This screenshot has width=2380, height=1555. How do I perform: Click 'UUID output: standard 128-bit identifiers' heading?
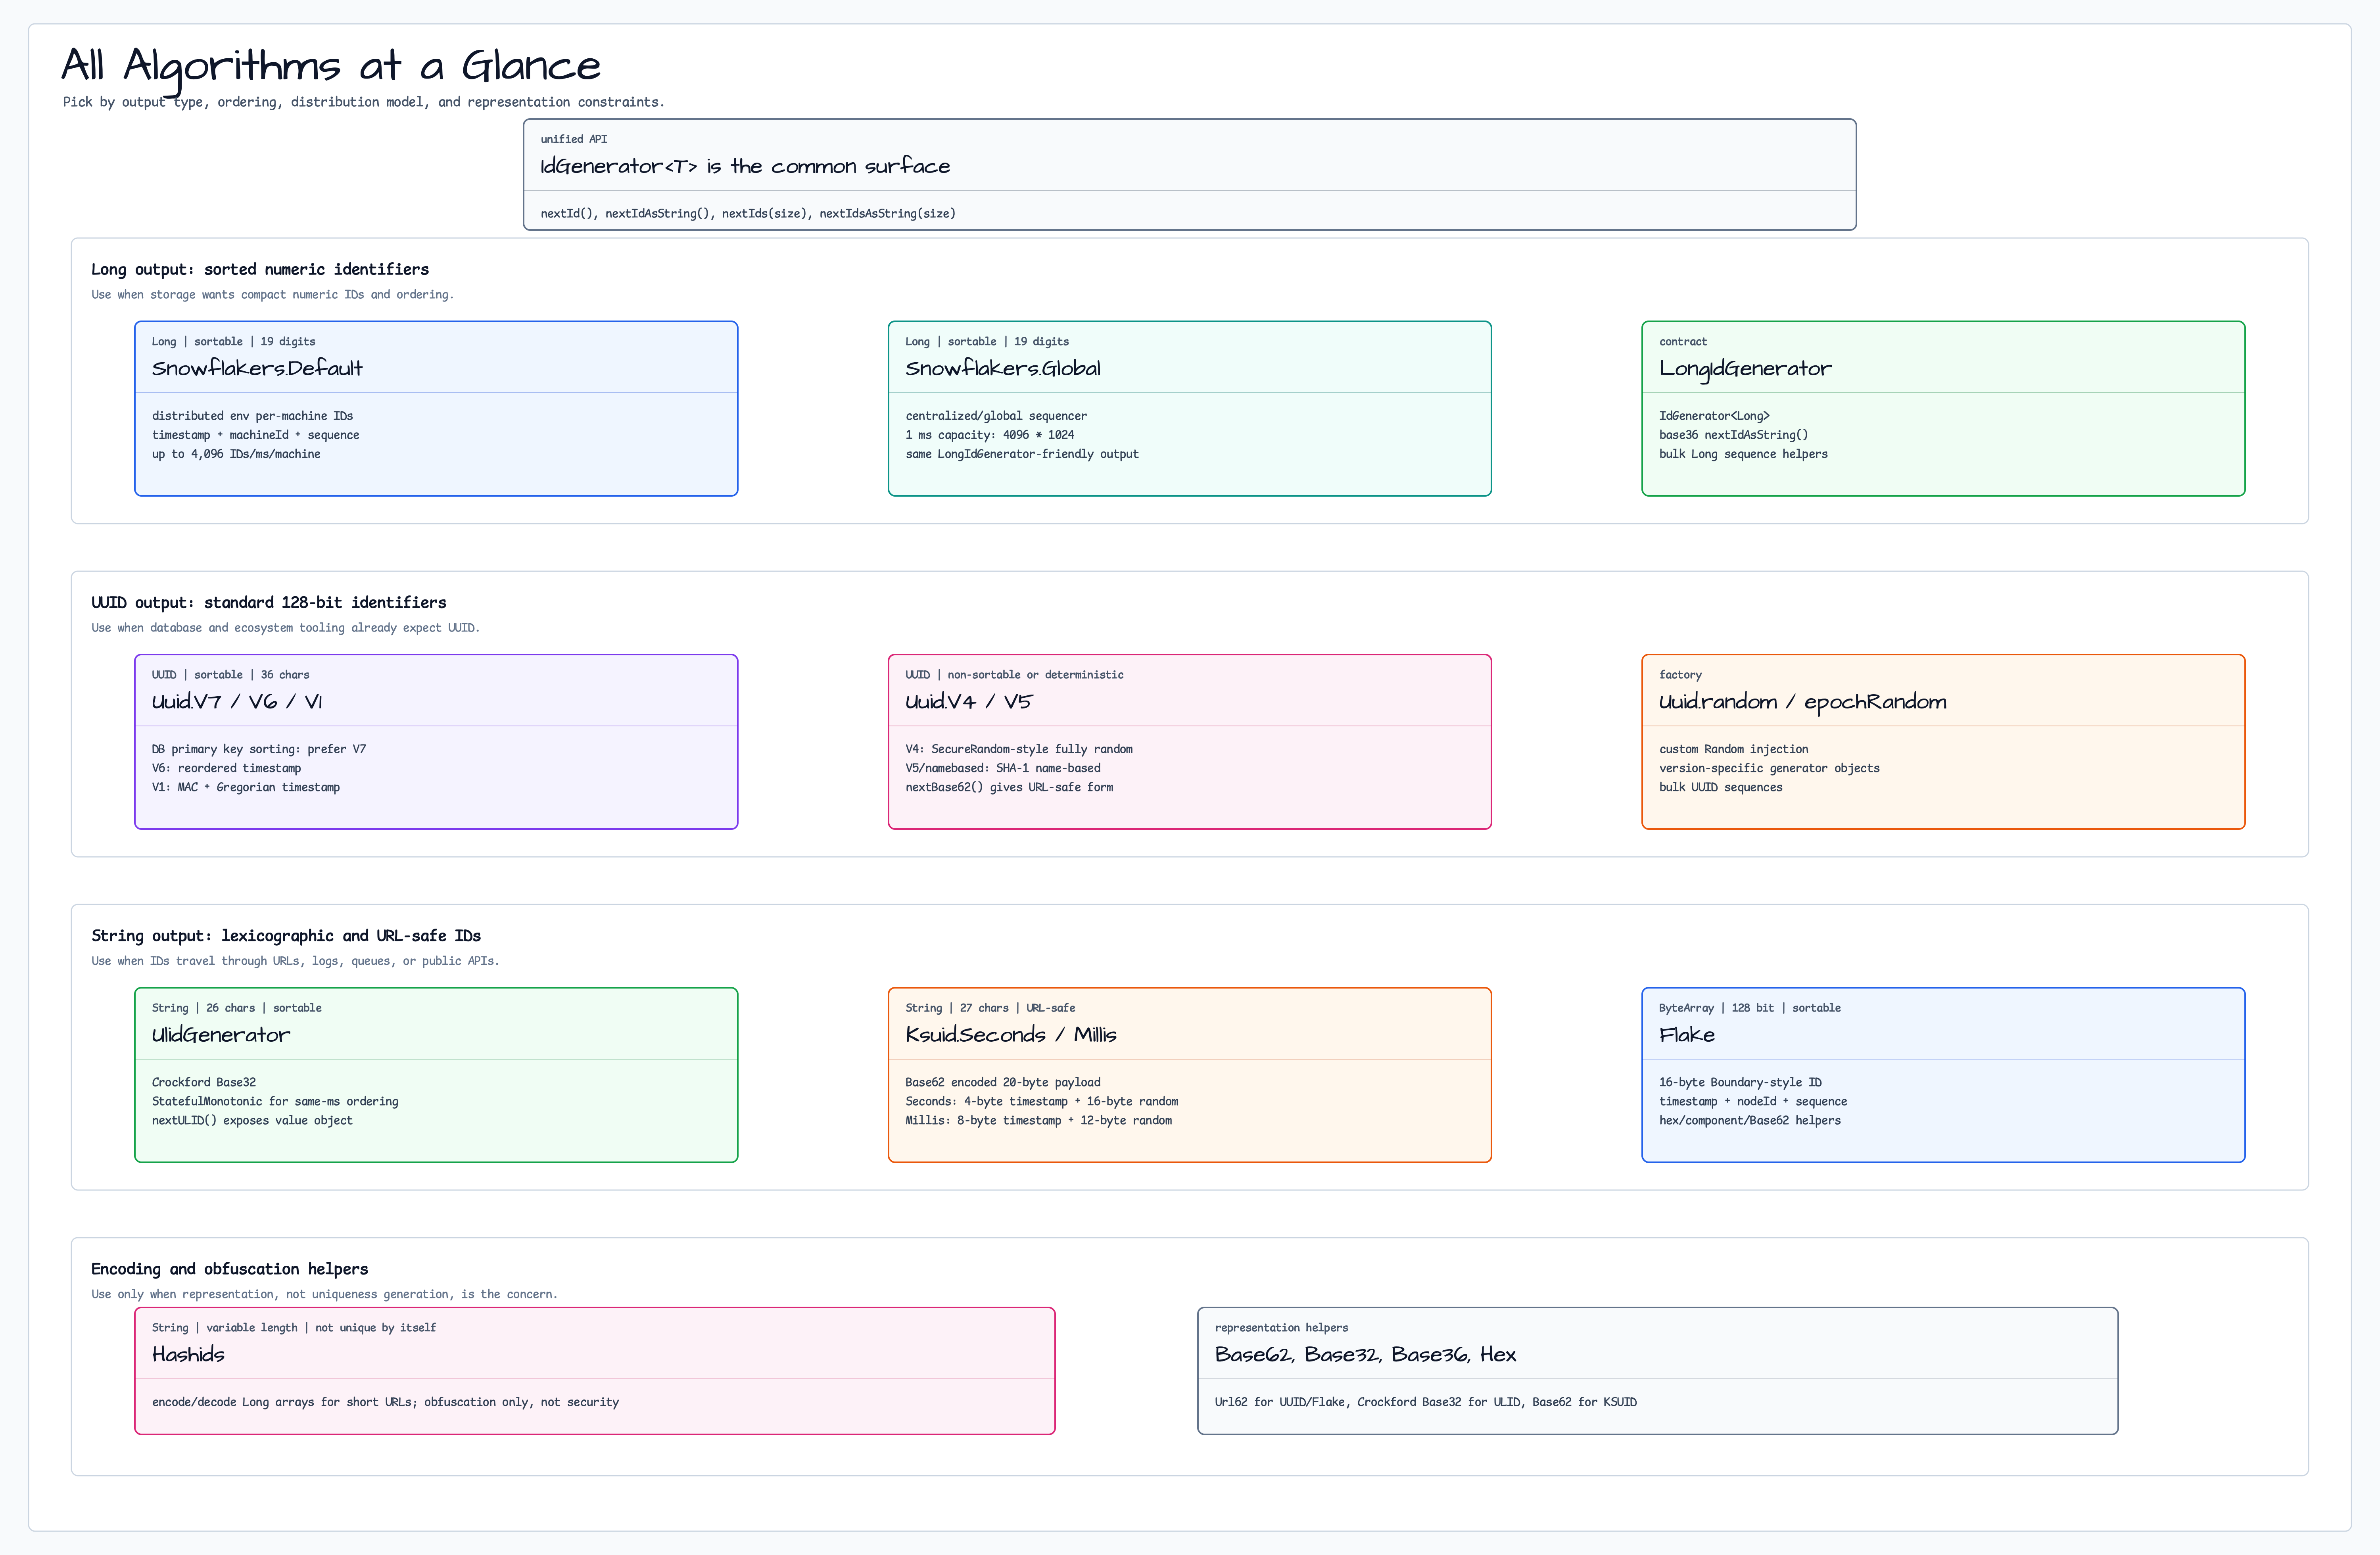click(269, 602)
